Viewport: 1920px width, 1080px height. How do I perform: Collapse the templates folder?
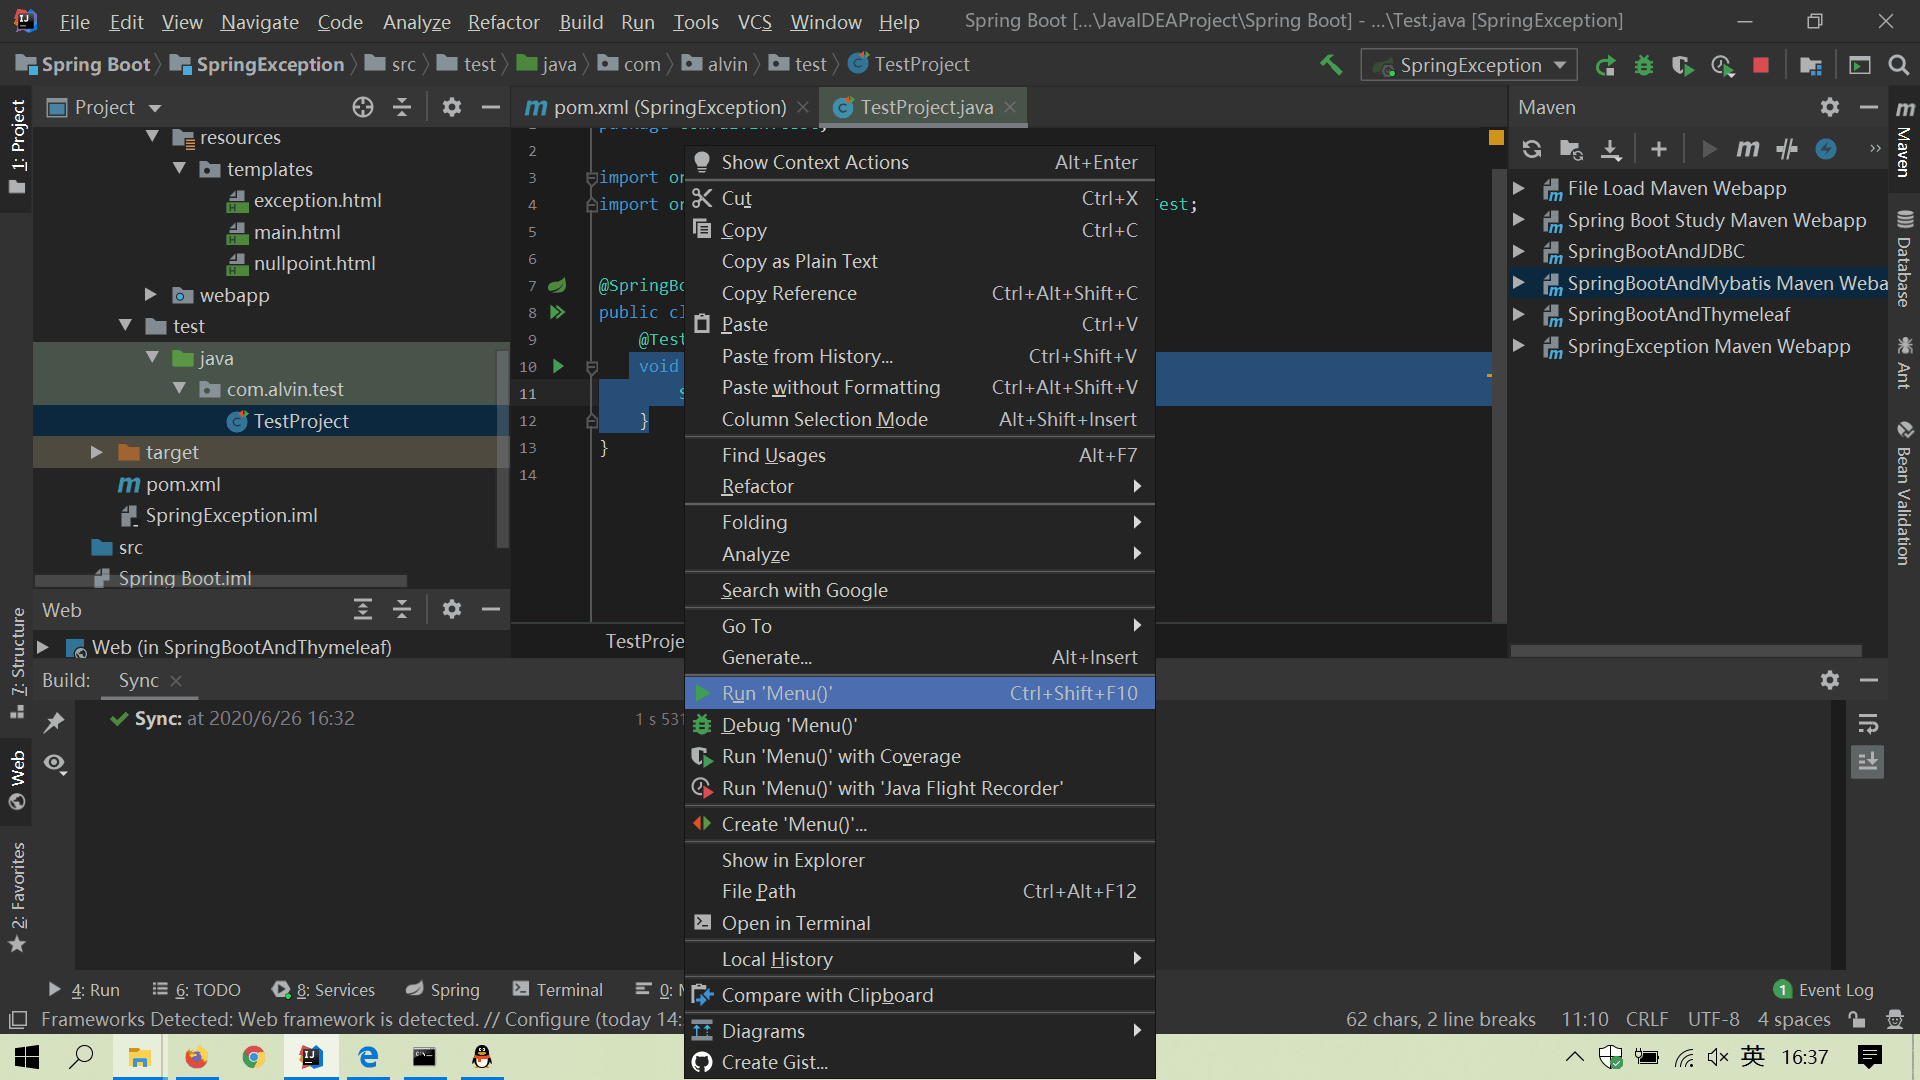click(179, 169)
